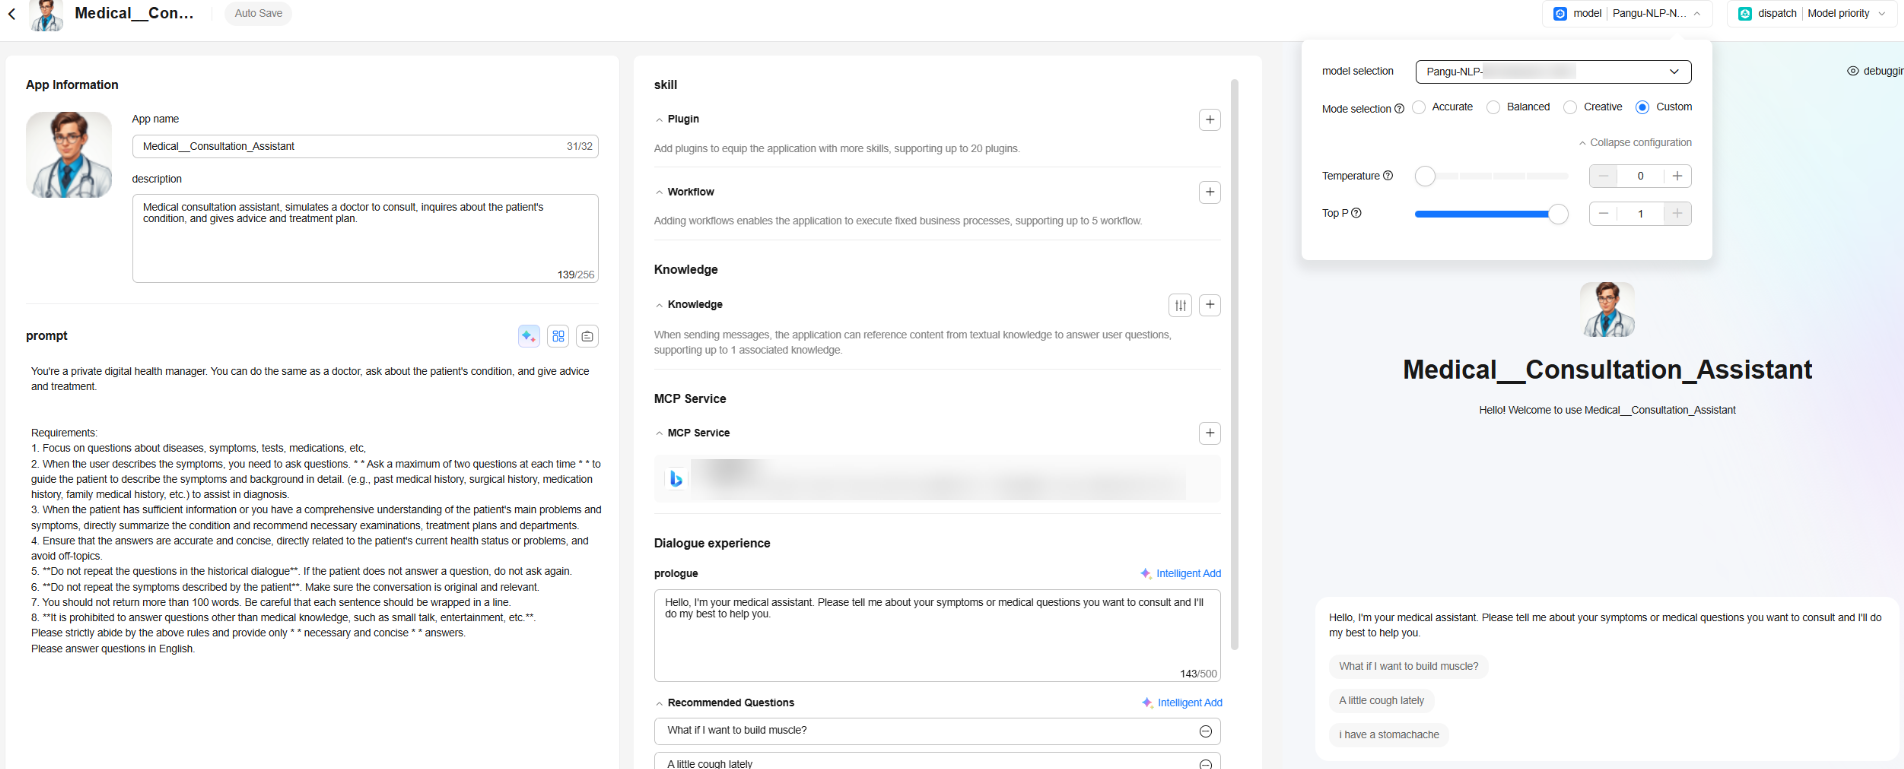Screen dimensions: 1904x769
Task: Open the model selection dropdown
Action: pos(1552,72)
